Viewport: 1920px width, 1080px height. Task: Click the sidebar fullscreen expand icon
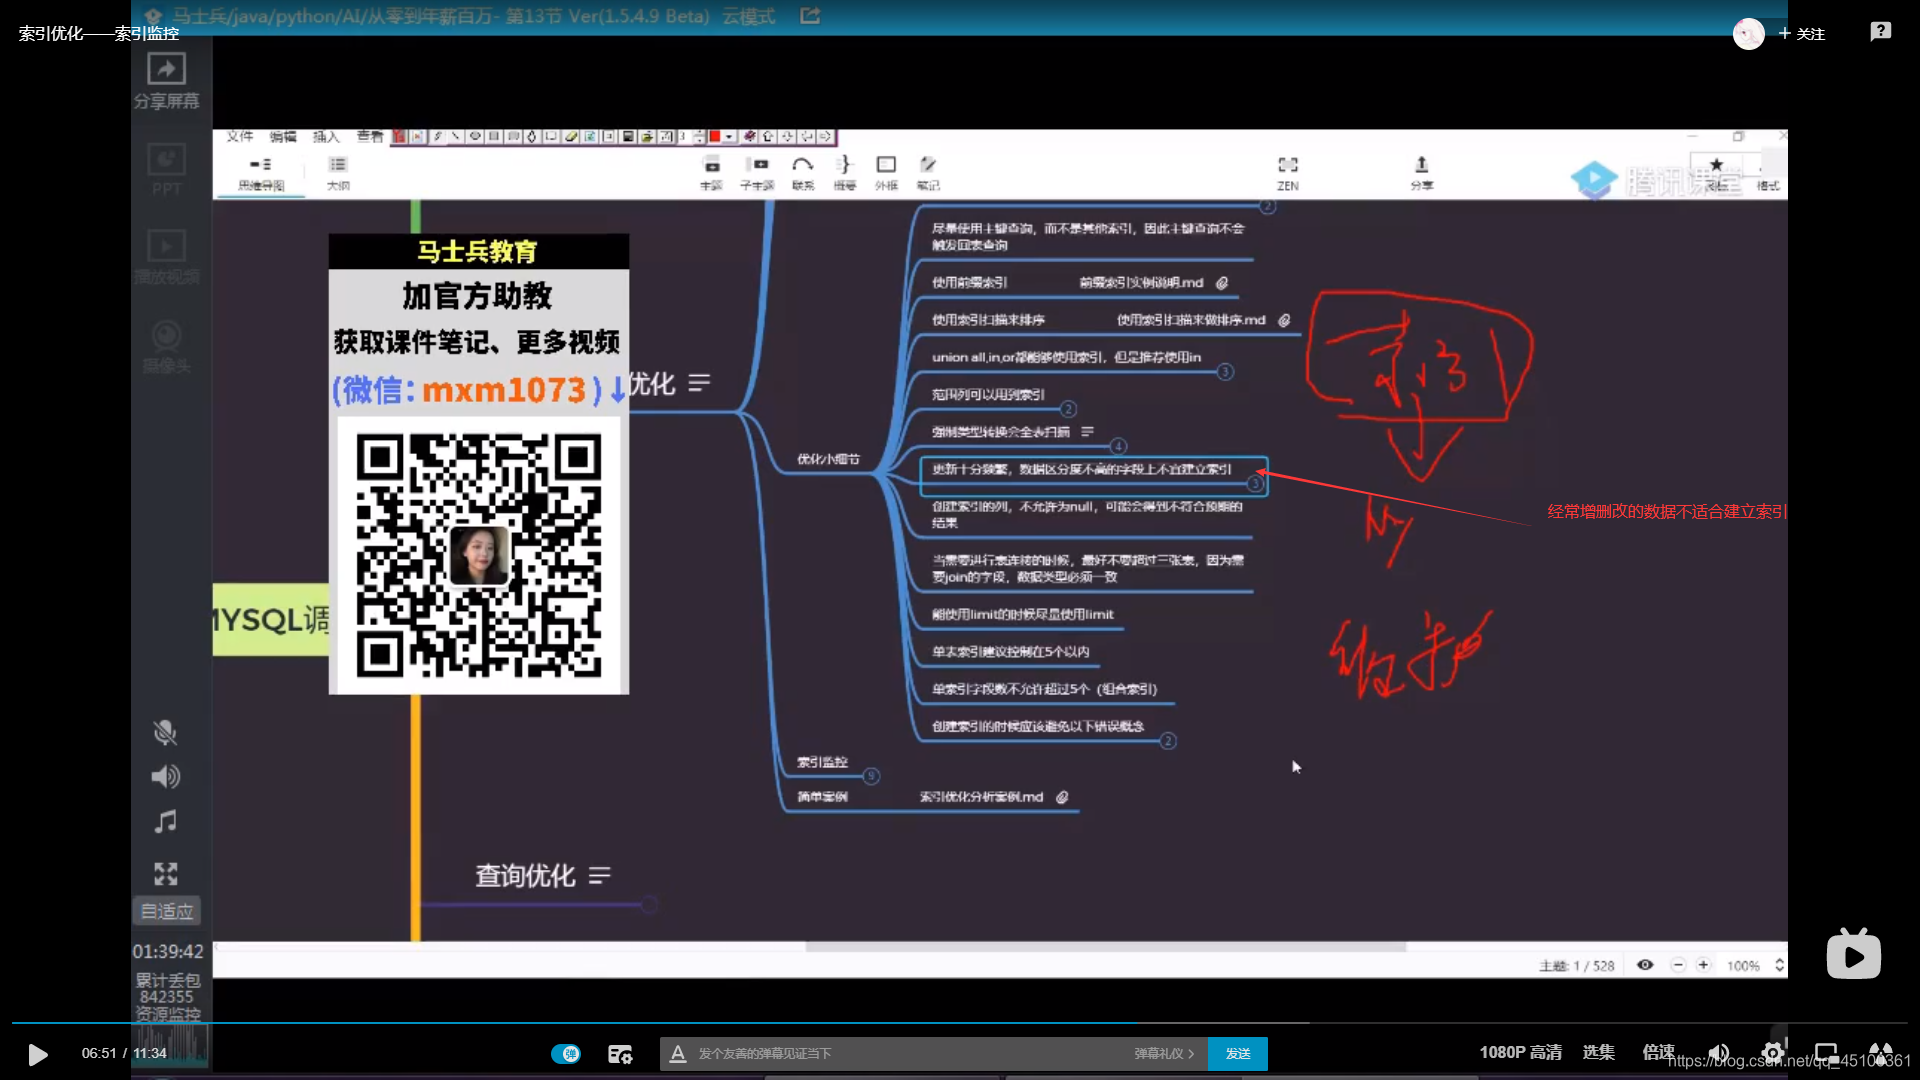tap(165, 874)
